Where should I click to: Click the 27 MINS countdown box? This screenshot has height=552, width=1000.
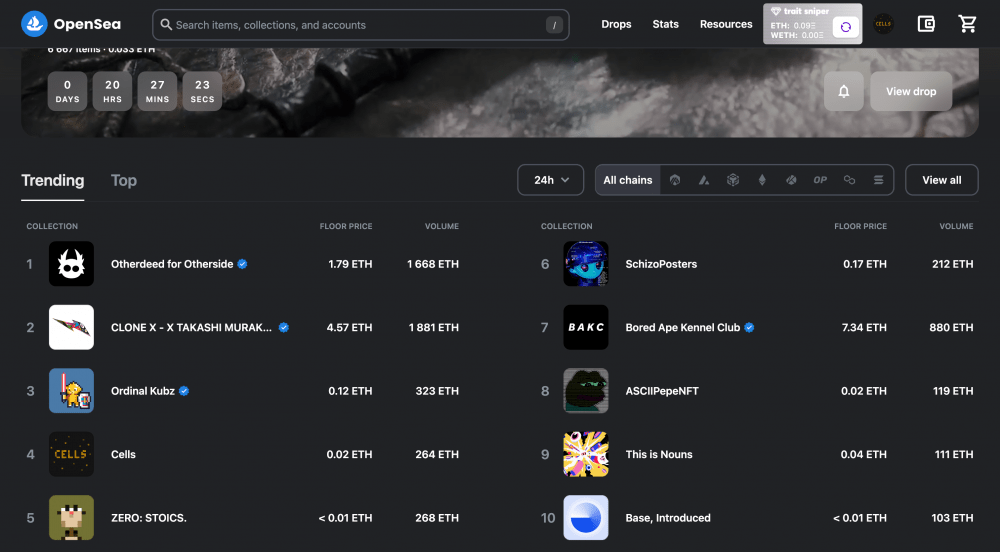(x=157, y=91)
